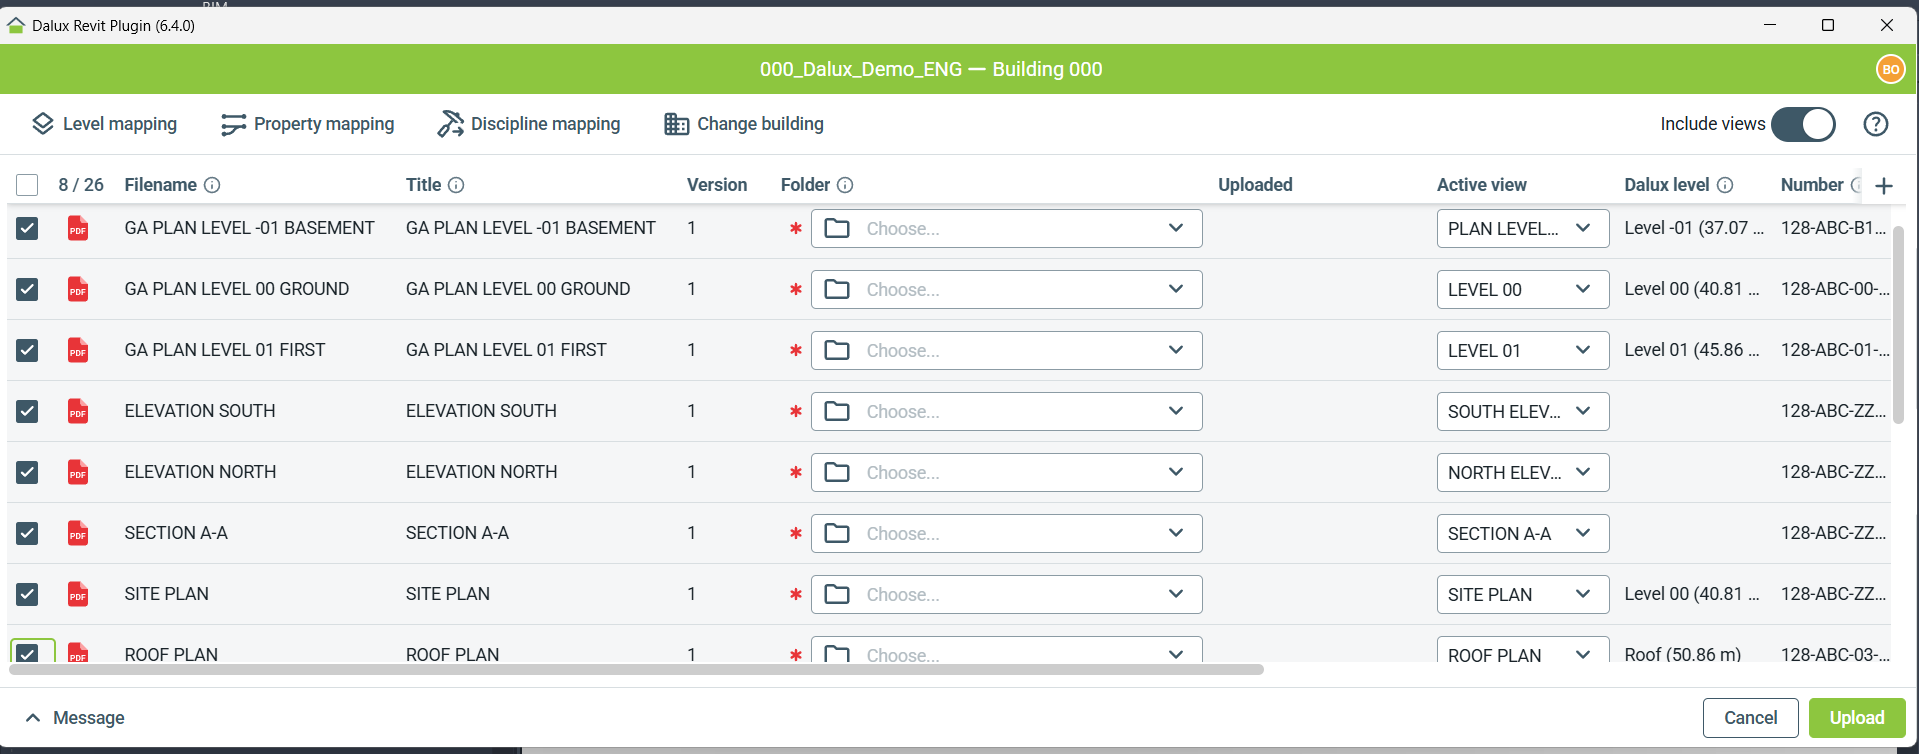Screen dimensions: 1919x754
Task: Toggle the Include views switch
Action: click(1803, 124)
